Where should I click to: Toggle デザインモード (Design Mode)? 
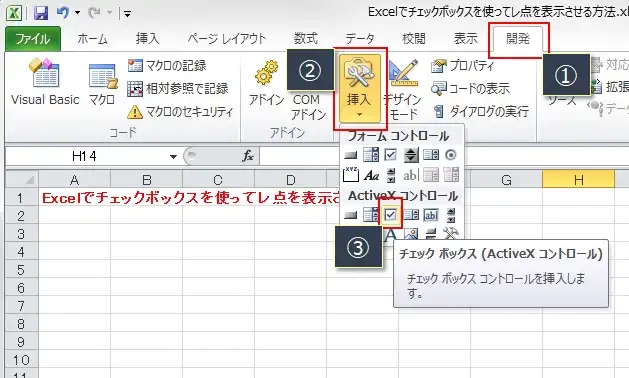[403, 89]
